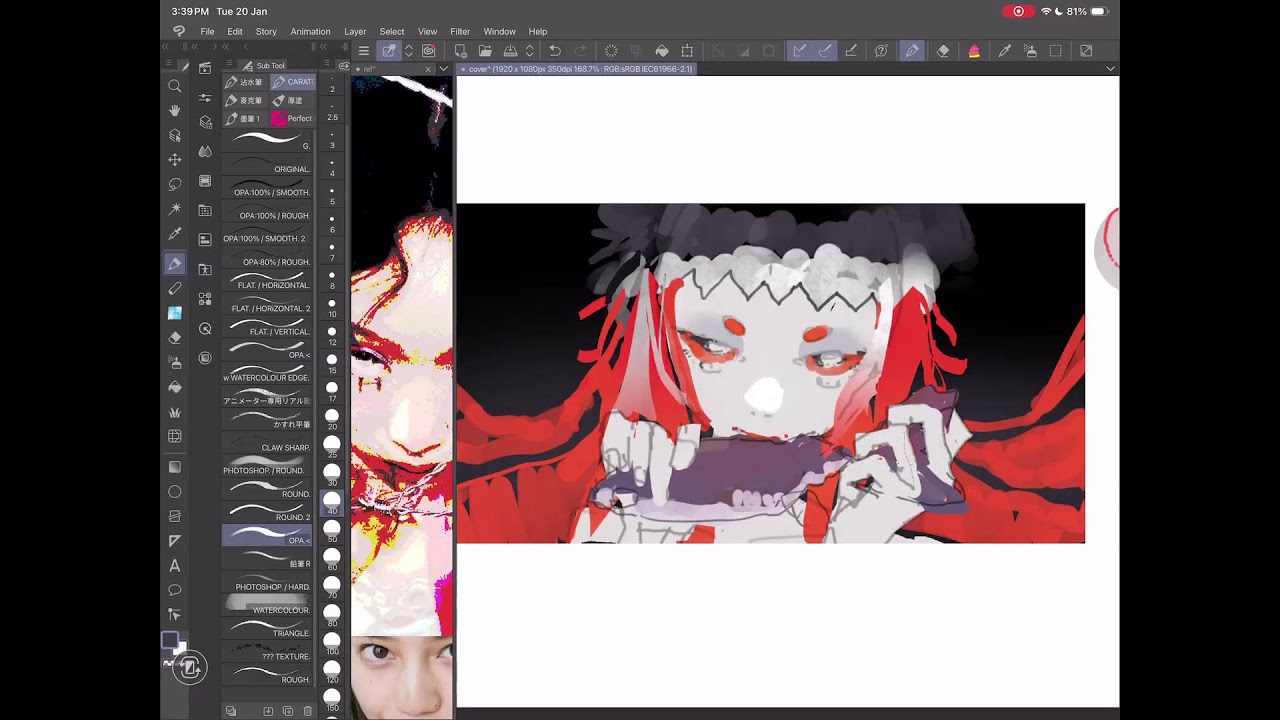Choose the ORIGINAL. brush
The height and width of the screenshot is (720, 1280).
(x=267, y=166)
